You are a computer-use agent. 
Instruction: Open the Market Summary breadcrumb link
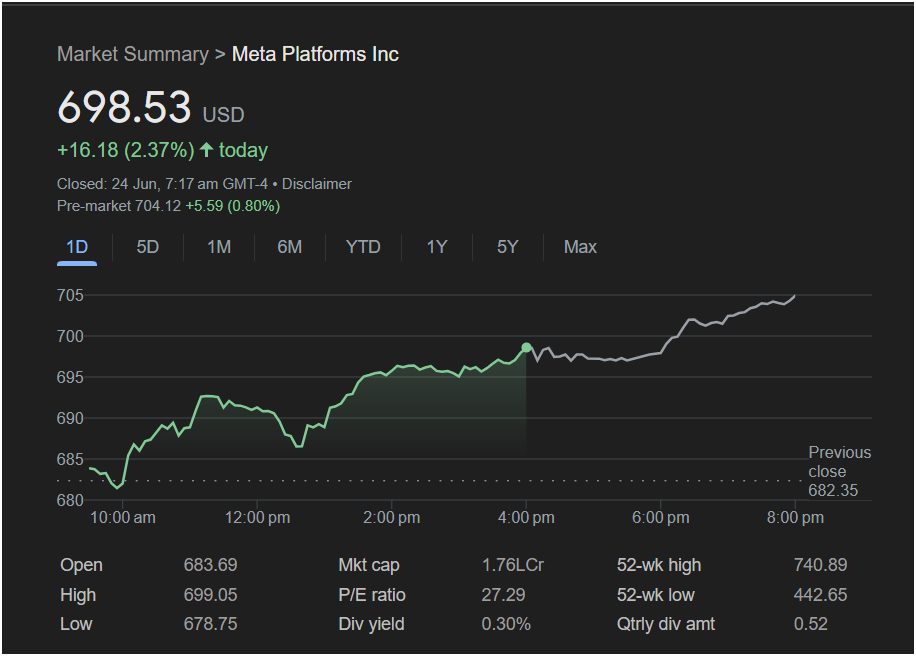click(x=133, y=54)
